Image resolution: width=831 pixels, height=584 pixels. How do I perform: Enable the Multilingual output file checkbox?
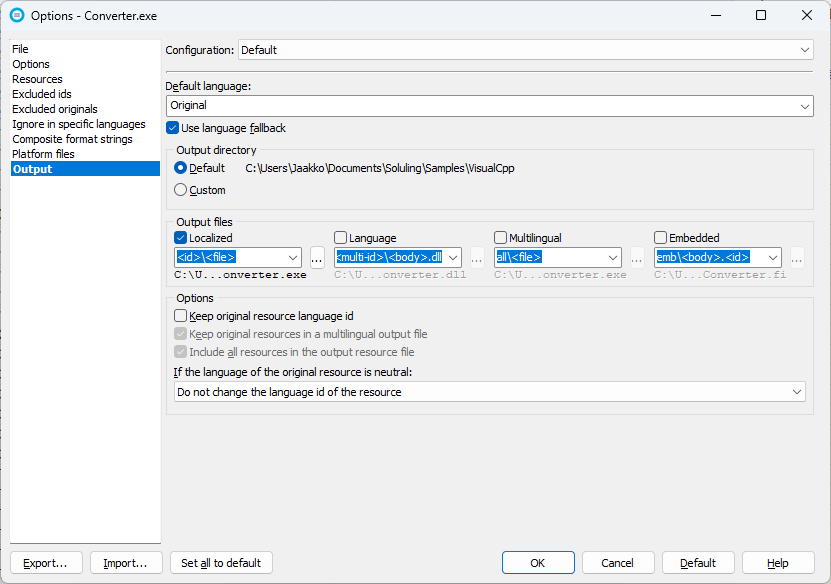click(500, 237)
